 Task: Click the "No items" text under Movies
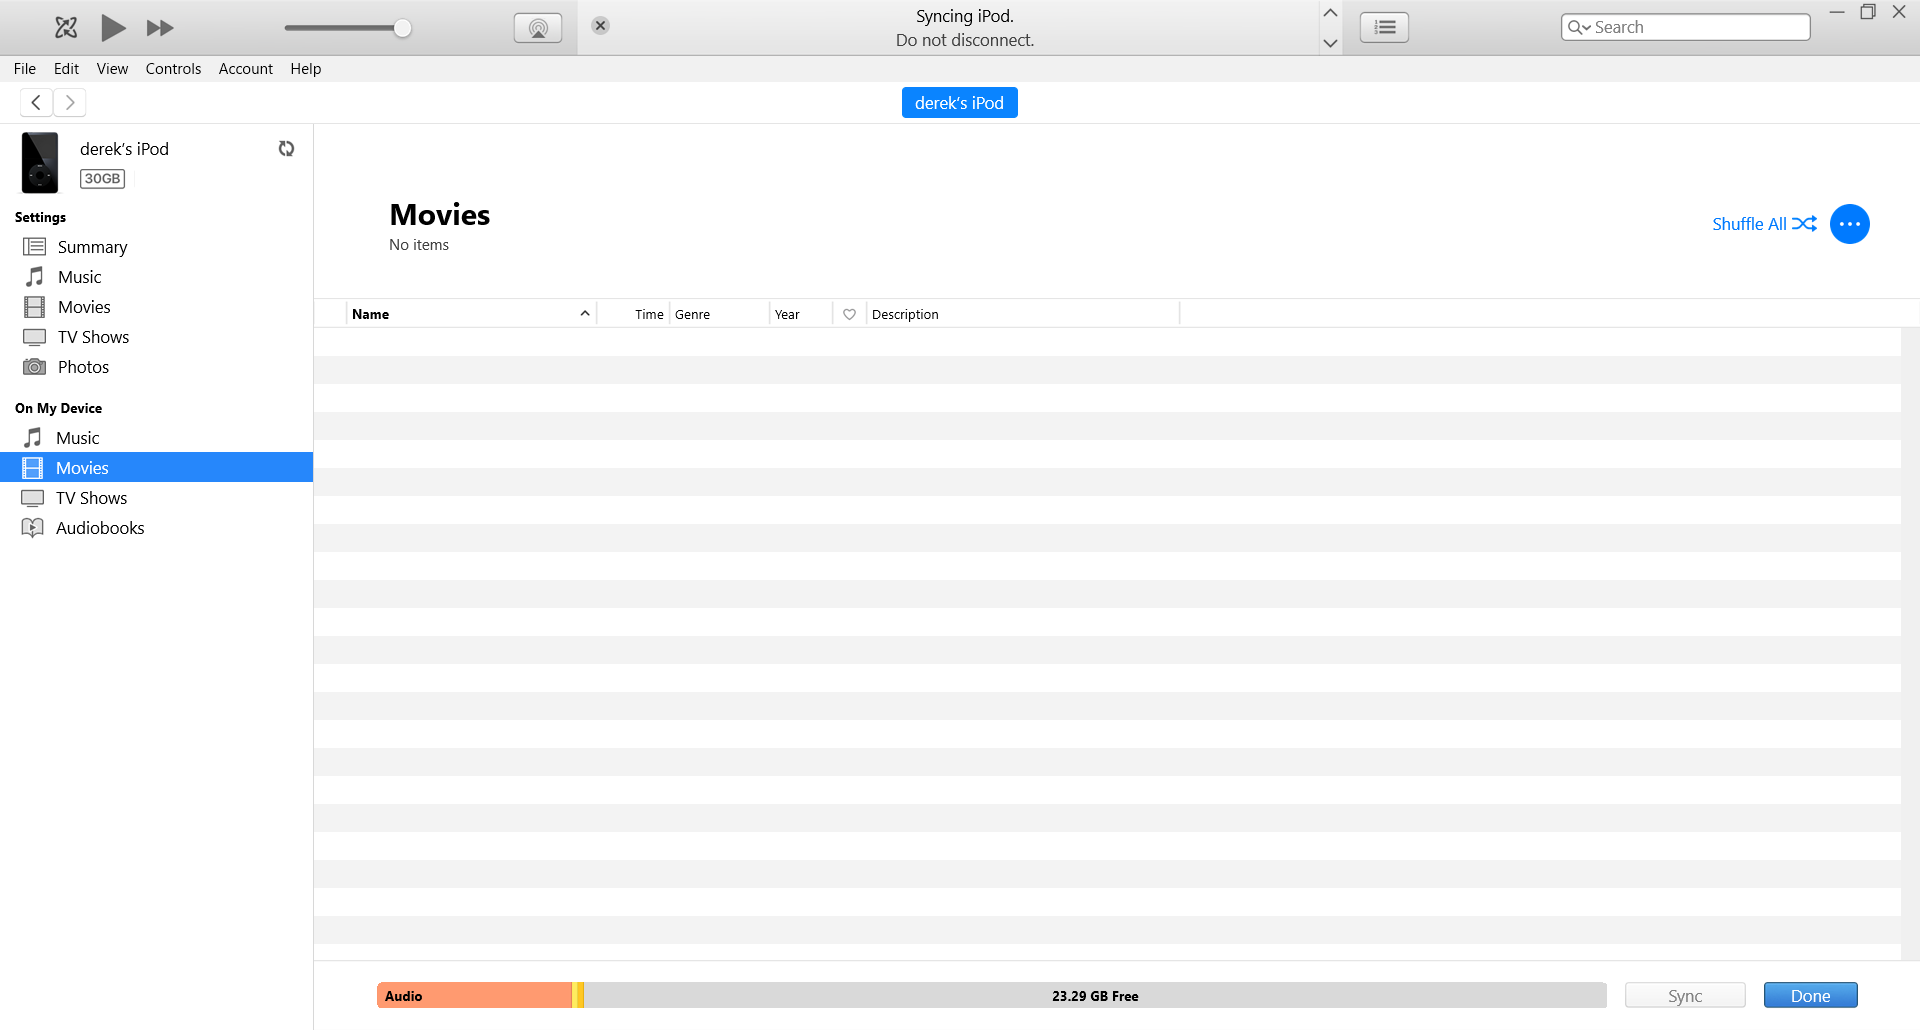(419, 245)
